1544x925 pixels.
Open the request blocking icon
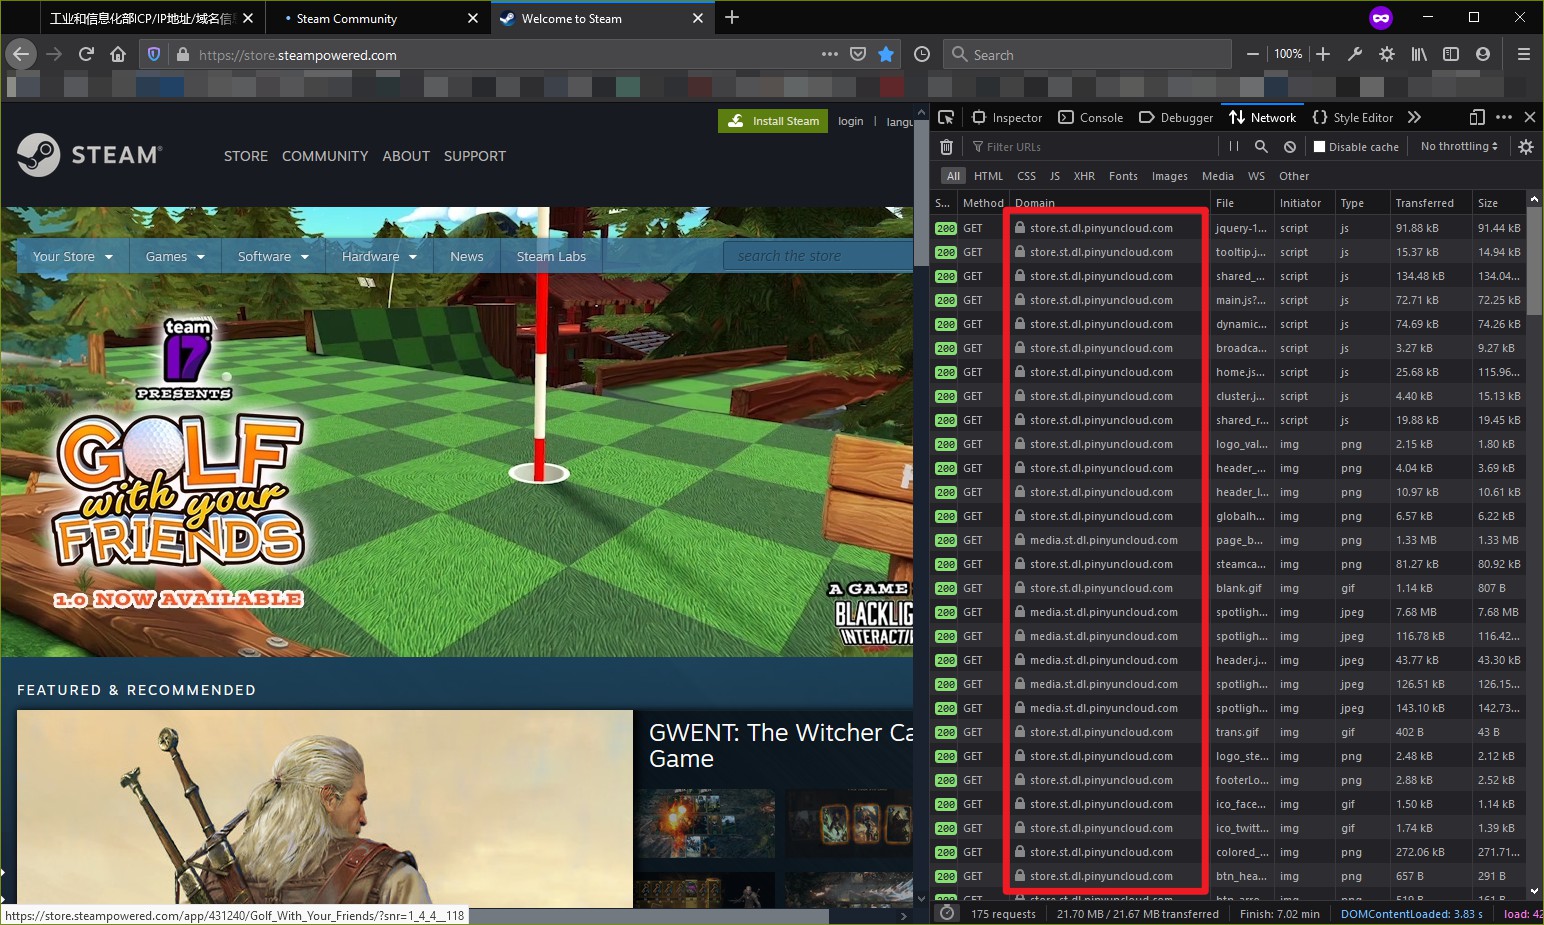click(1290, 147)
